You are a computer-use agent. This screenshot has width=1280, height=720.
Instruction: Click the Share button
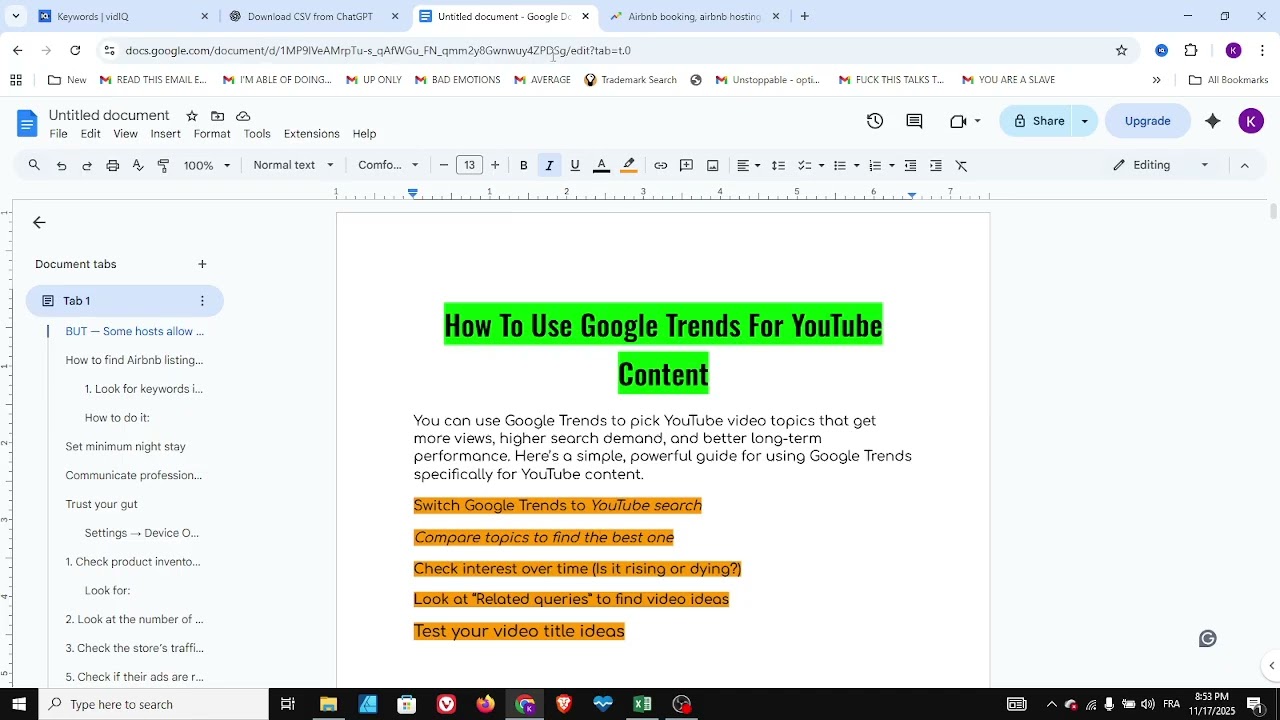pyautogui.click(x=1038, y=121)
